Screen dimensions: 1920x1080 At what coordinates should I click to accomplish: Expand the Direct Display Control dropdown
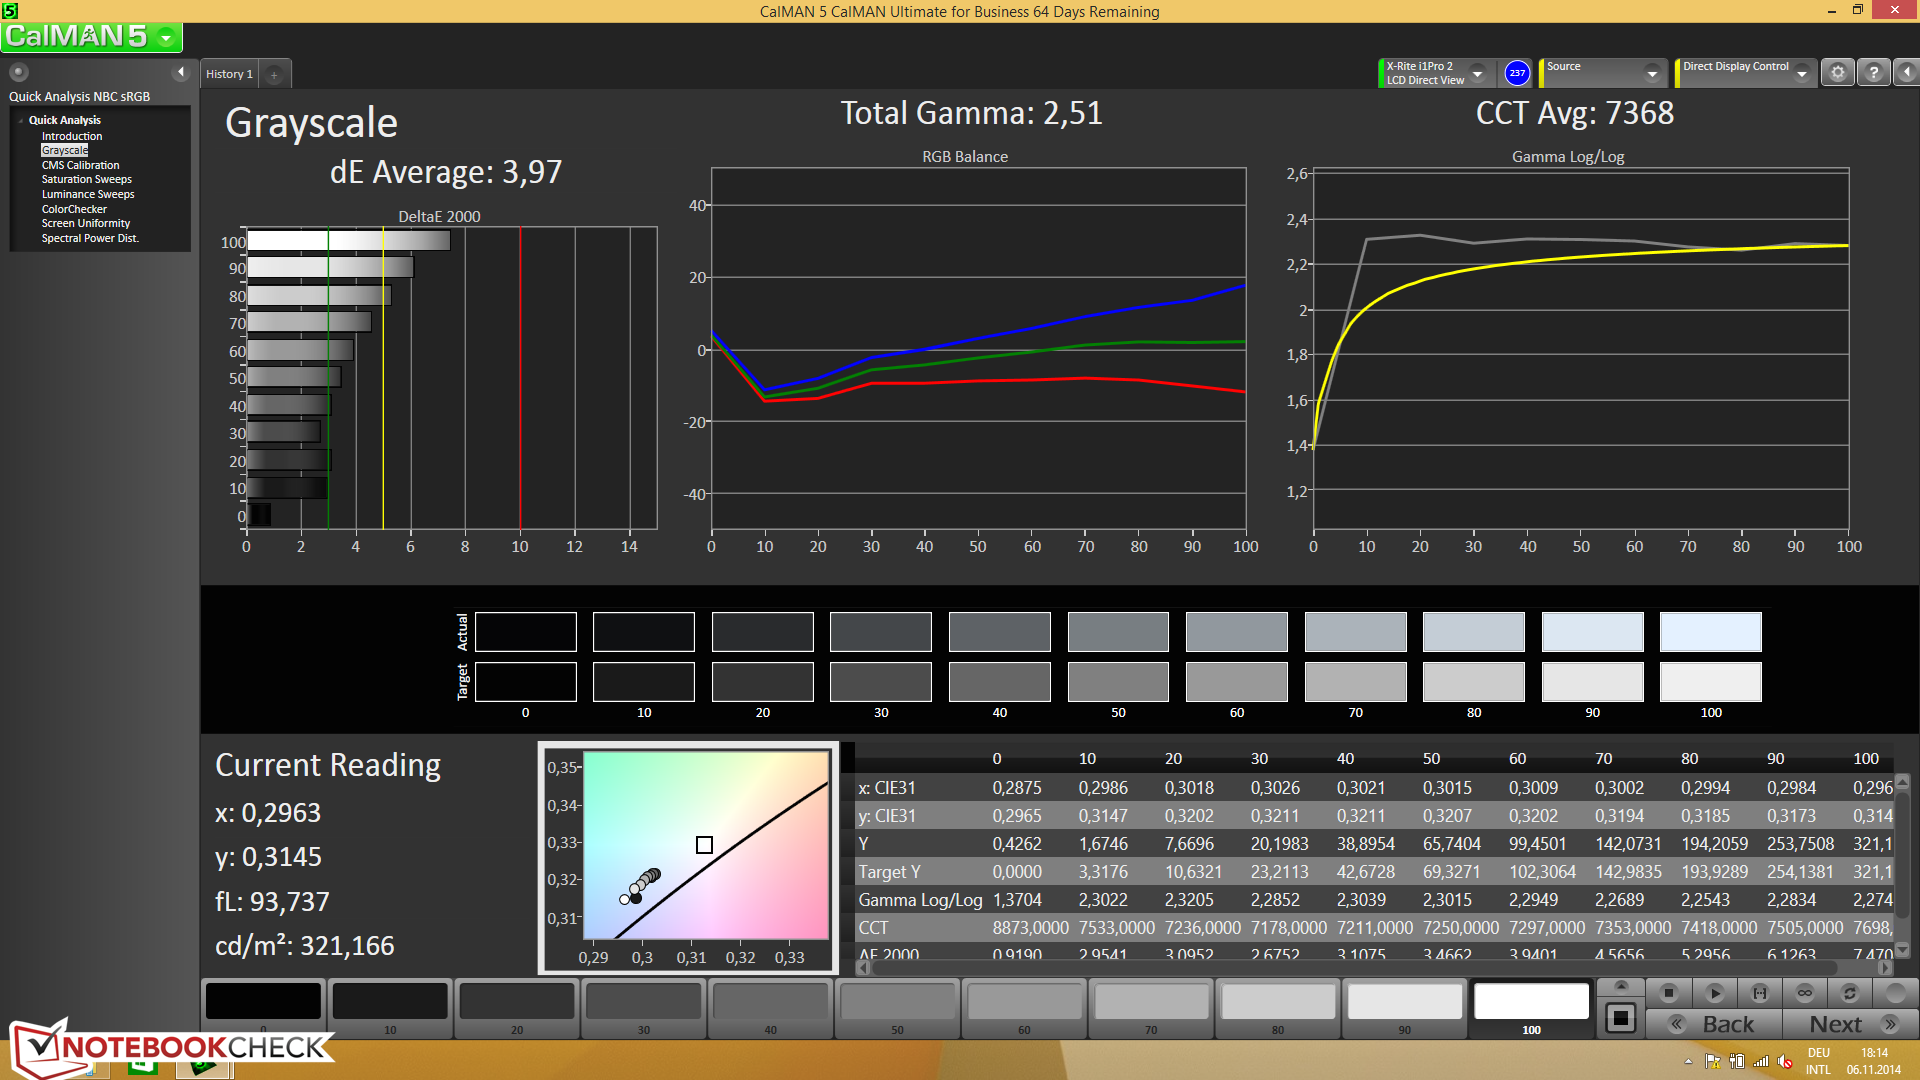(1801, 73)
